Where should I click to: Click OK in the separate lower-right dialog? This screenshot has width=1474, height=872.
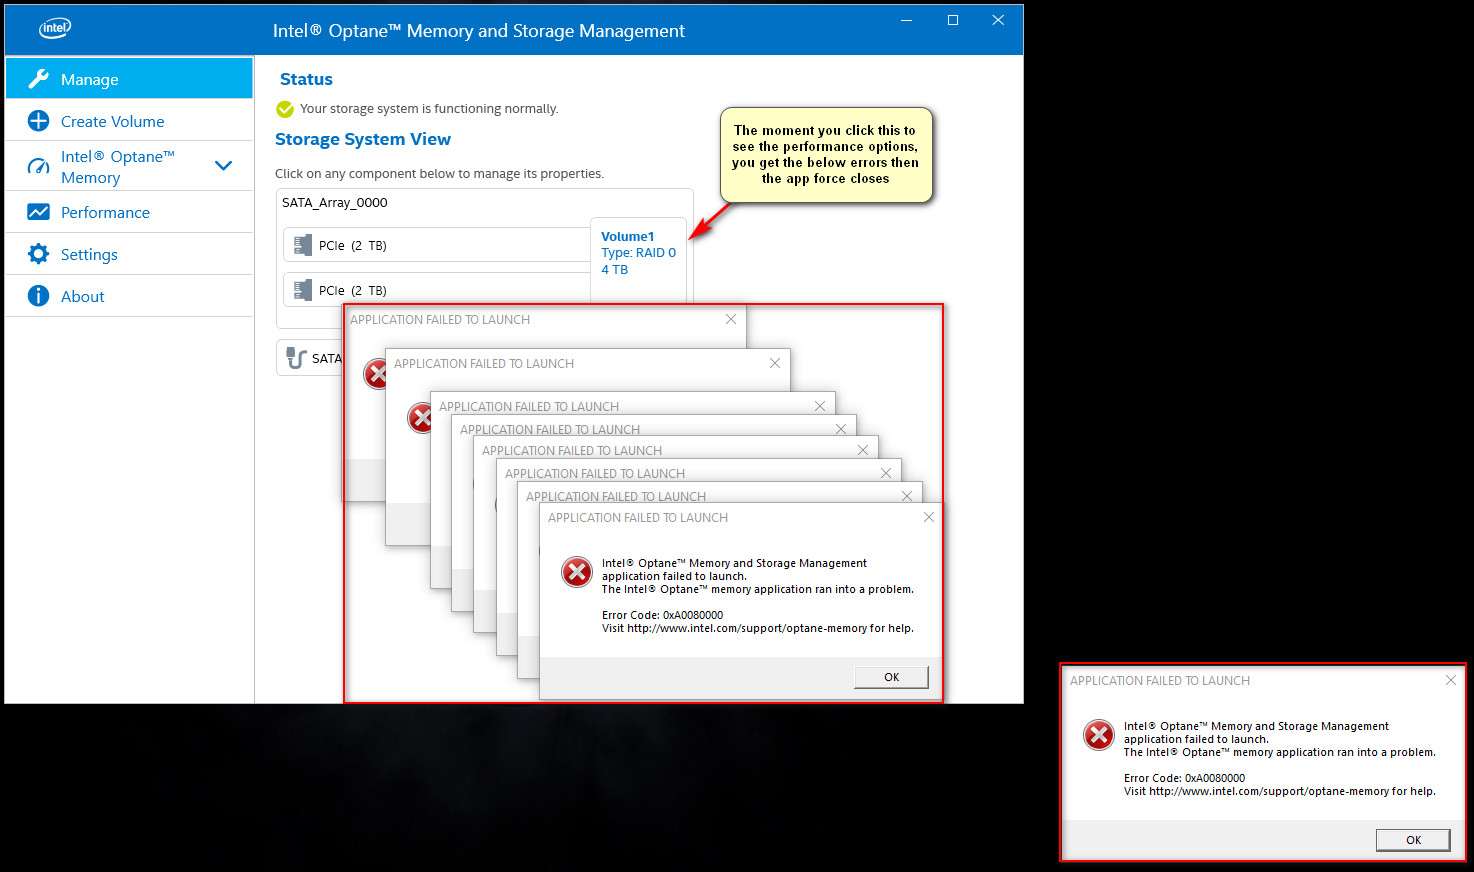pos(1413,840)
